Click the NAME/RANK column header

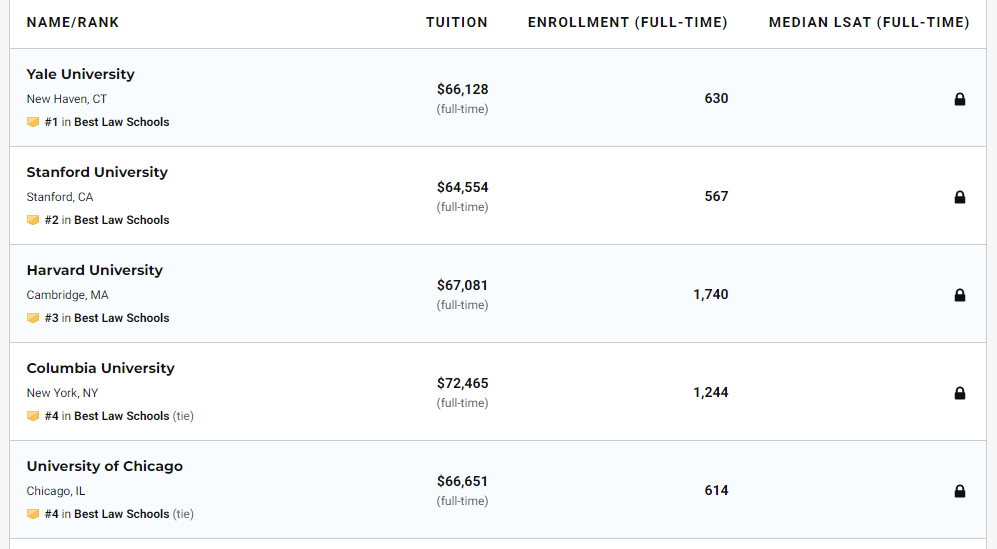point(73,22)
